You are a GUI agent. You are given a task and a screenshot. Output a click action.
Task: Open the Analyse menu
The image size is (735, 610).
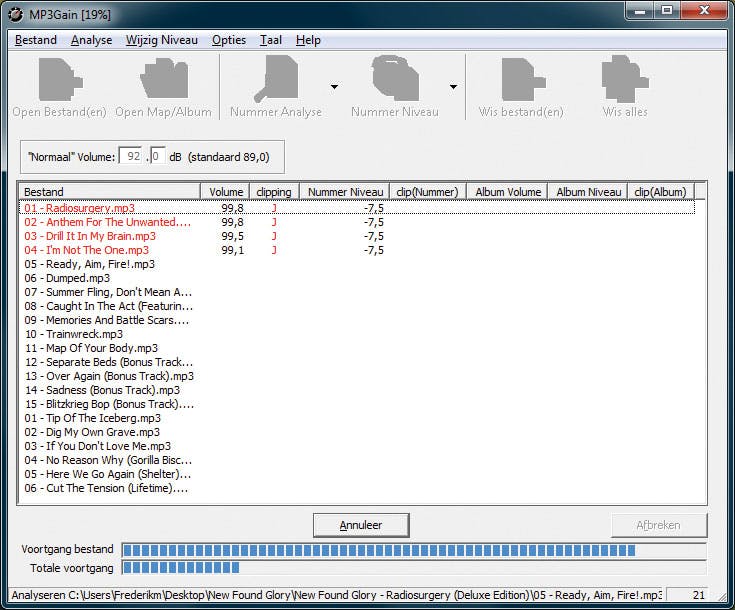[91, 40]
